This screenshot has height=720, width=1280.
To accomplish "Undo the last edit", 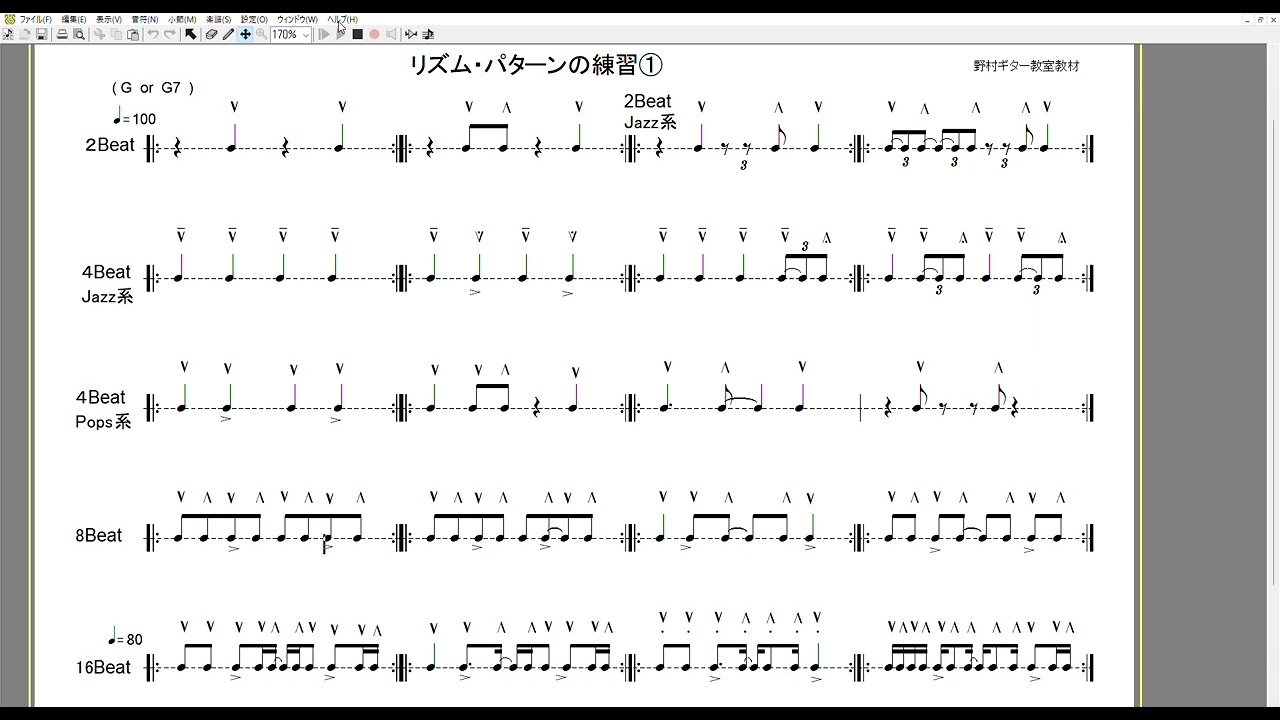I will pos(153,34).
